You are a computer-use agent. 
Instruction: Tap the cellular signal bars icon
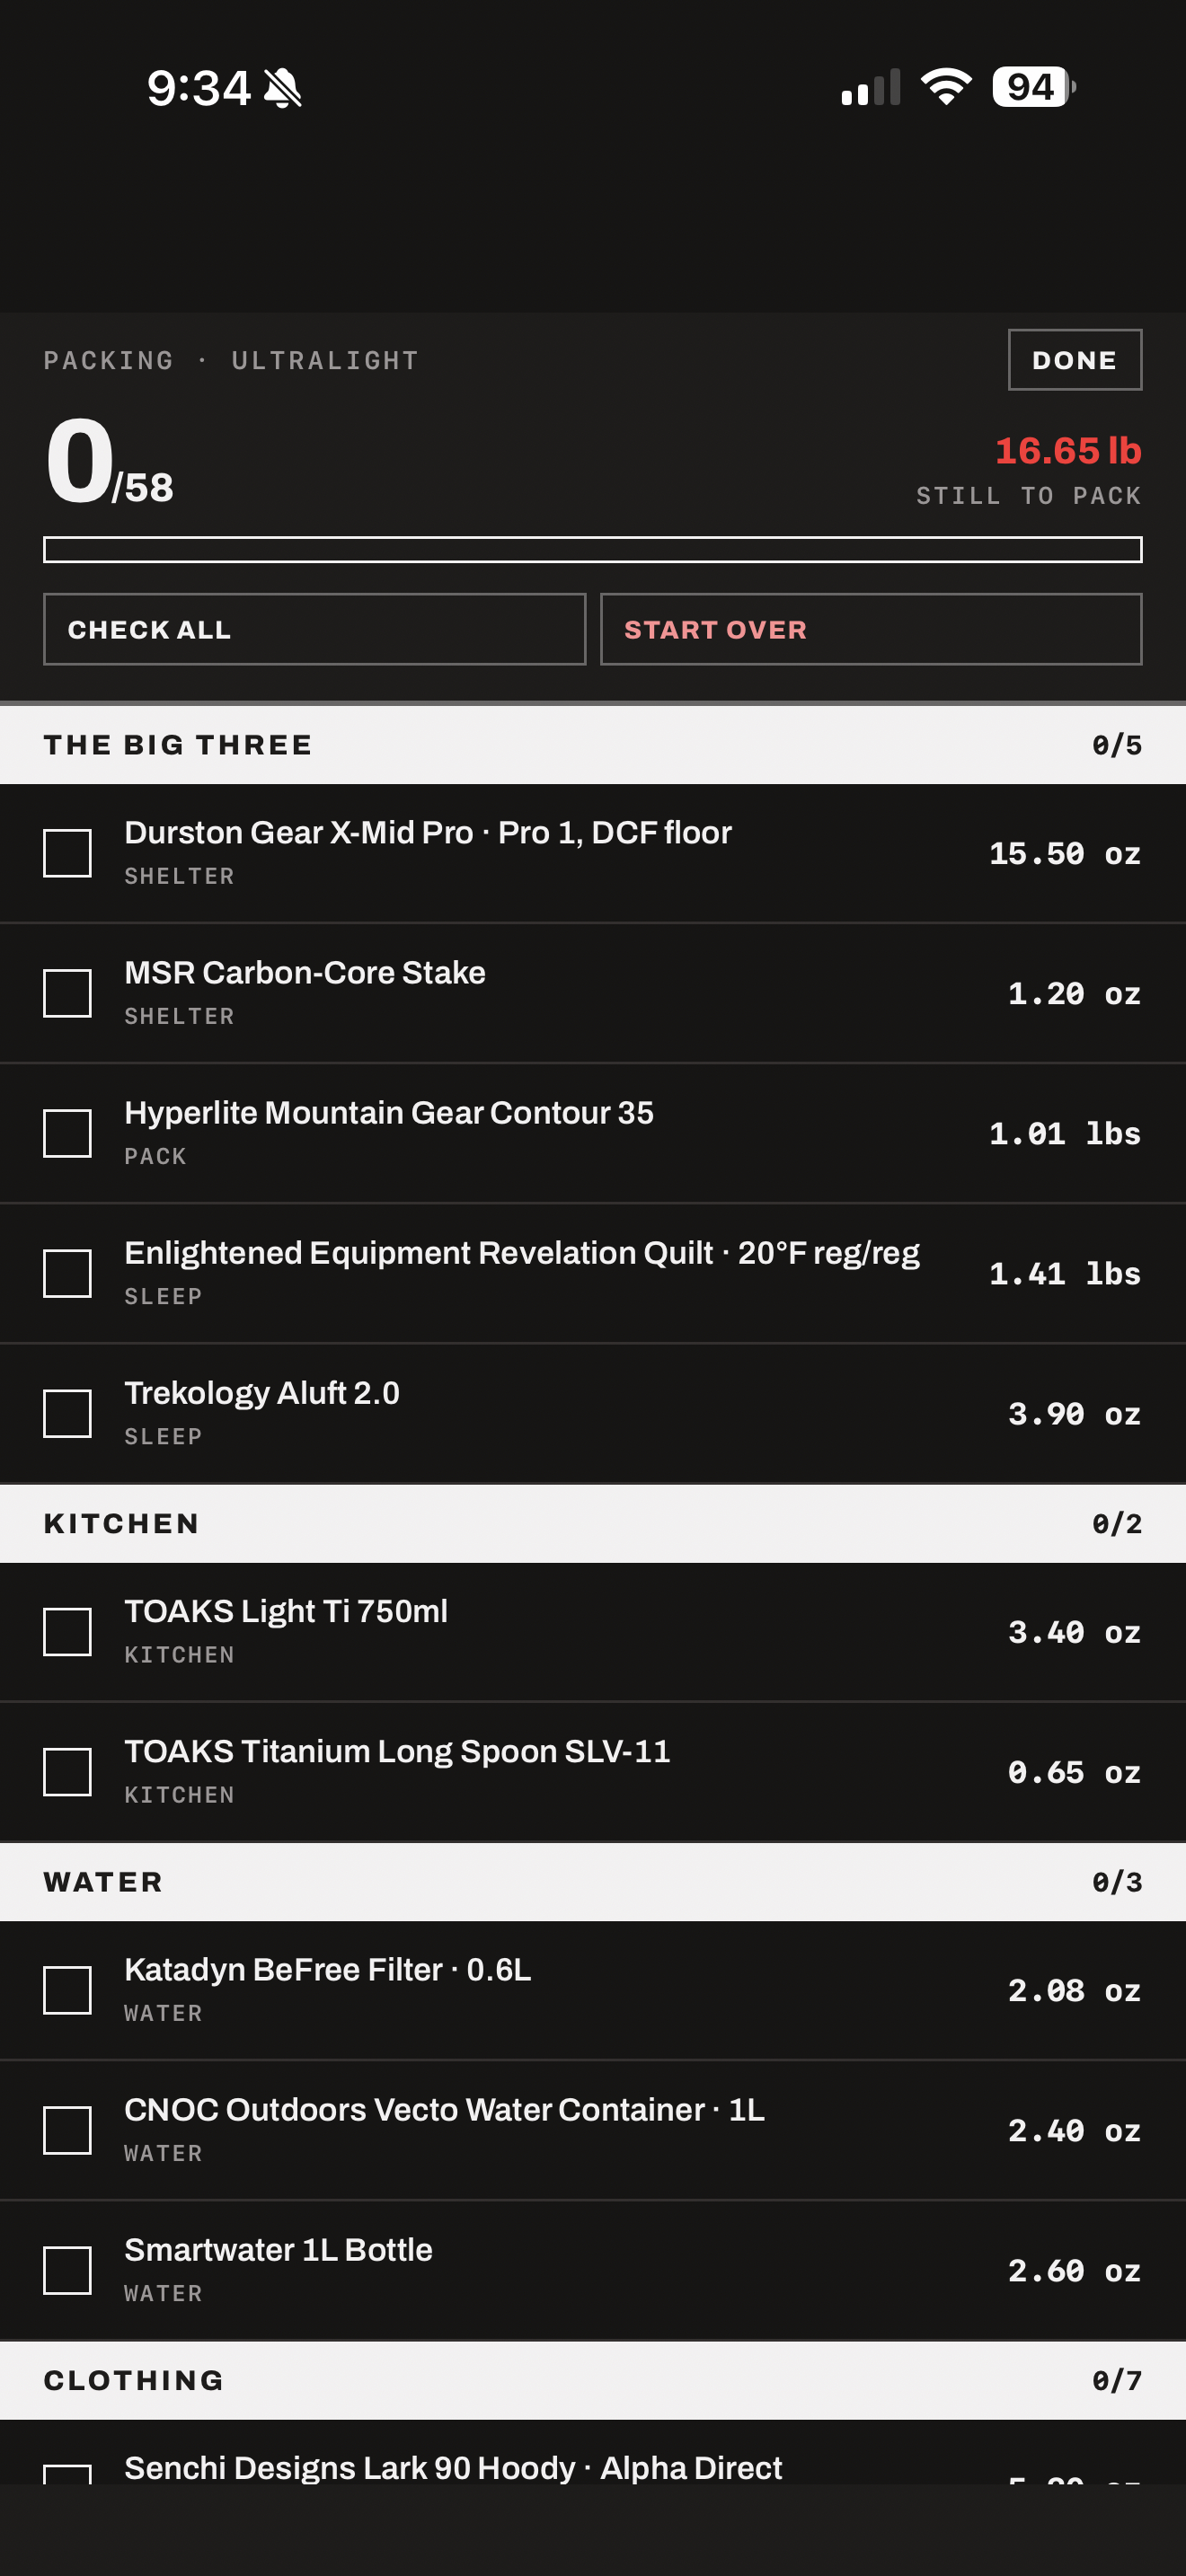pos(871,87)
